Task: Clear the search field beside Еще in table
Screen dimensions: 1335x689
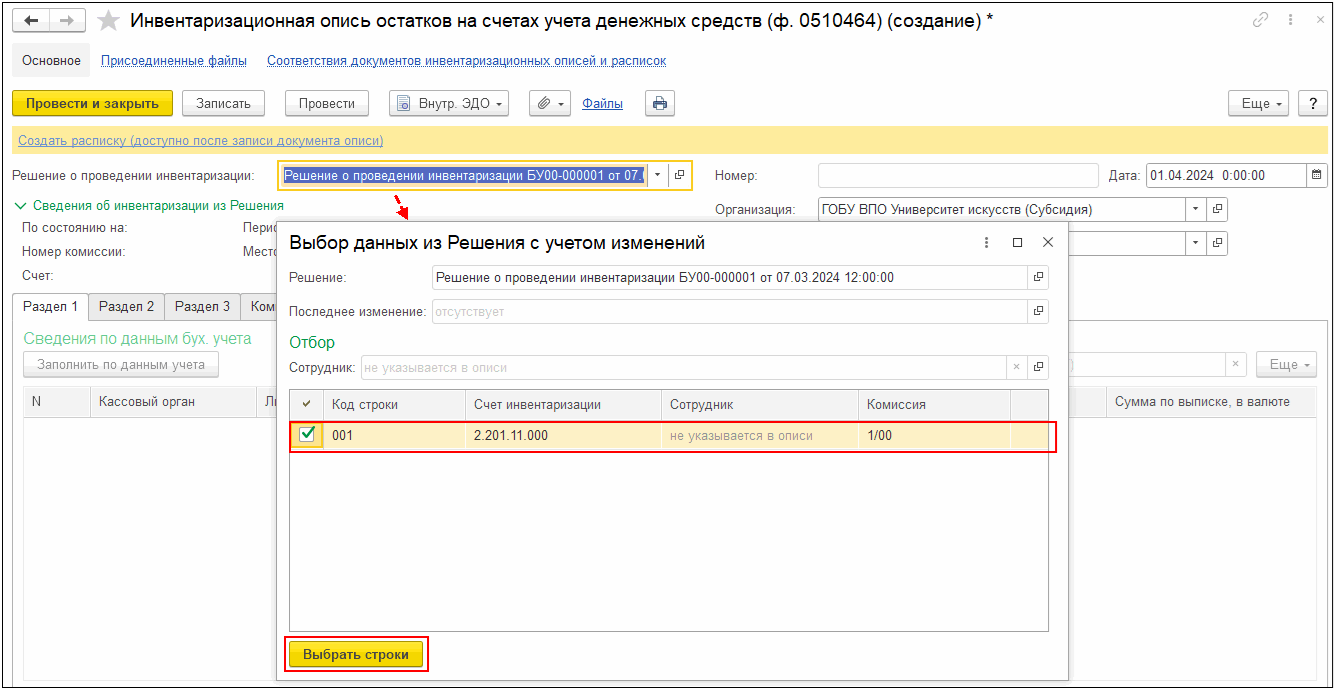Action: tap(1237, 364)
